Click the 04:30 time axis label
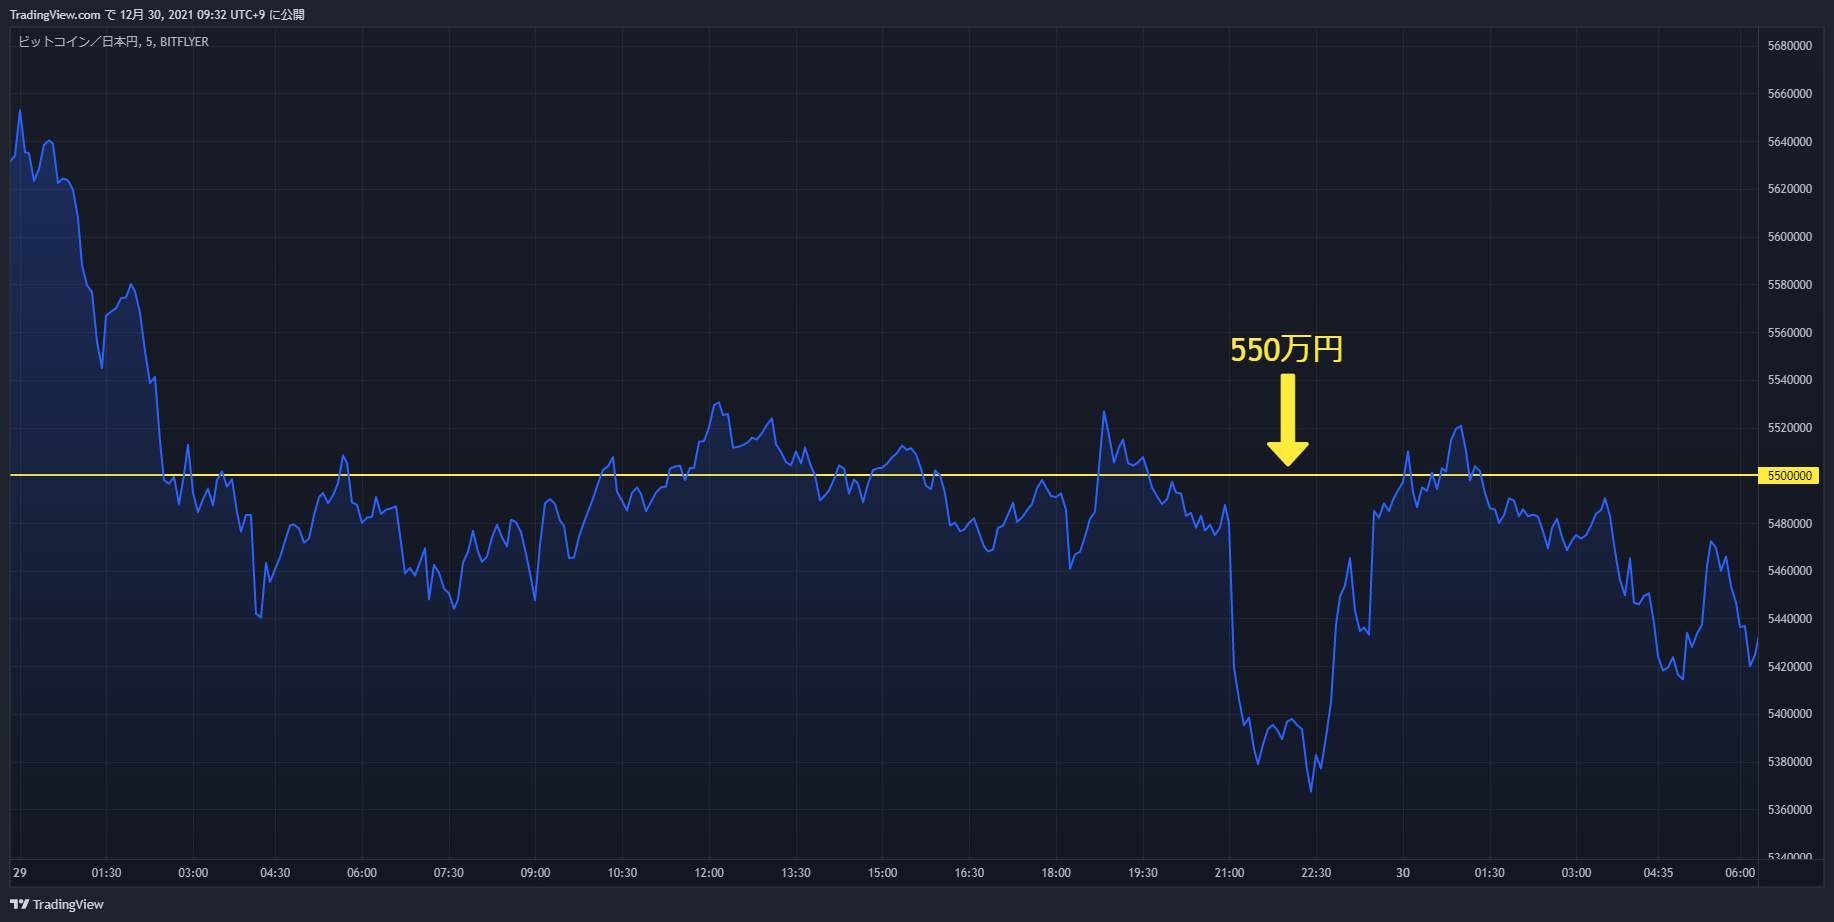This screenshot has height=922, width=1834. [275, 873]
